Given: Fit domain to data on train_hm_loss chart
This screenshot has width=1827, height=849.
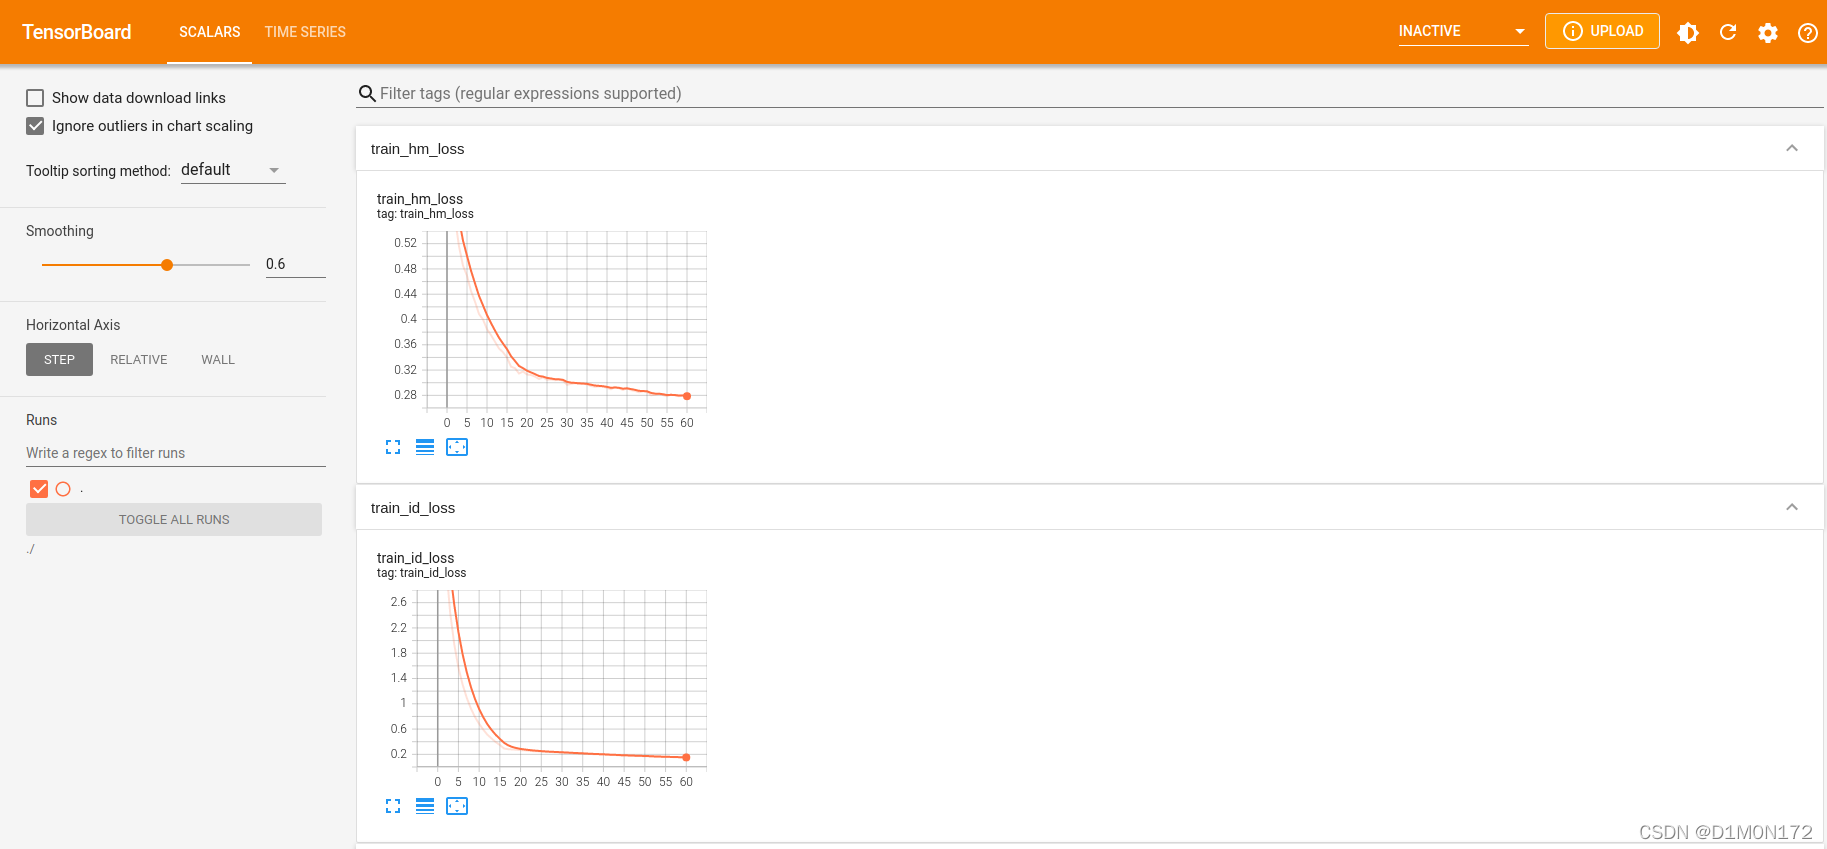Looking at the screenshot, I should 457,447.
